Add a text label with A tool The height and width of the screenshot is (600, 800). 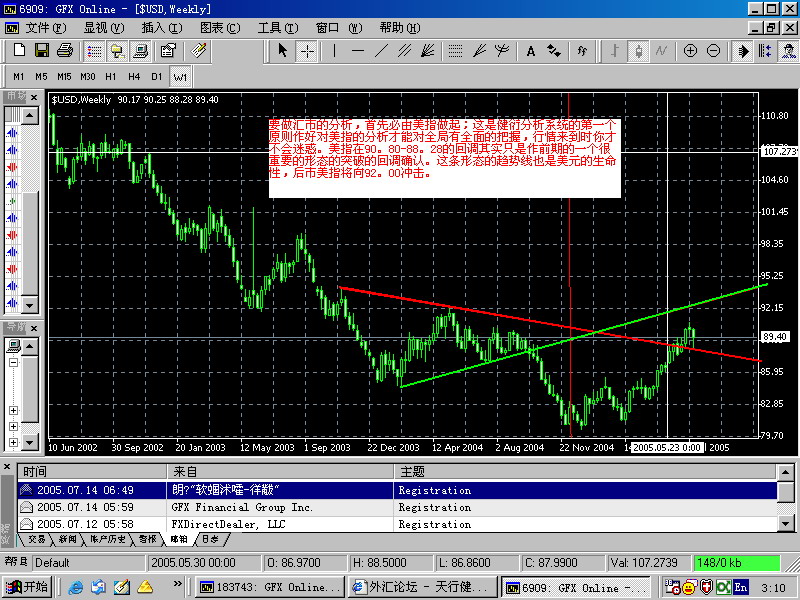pos(531,51)
